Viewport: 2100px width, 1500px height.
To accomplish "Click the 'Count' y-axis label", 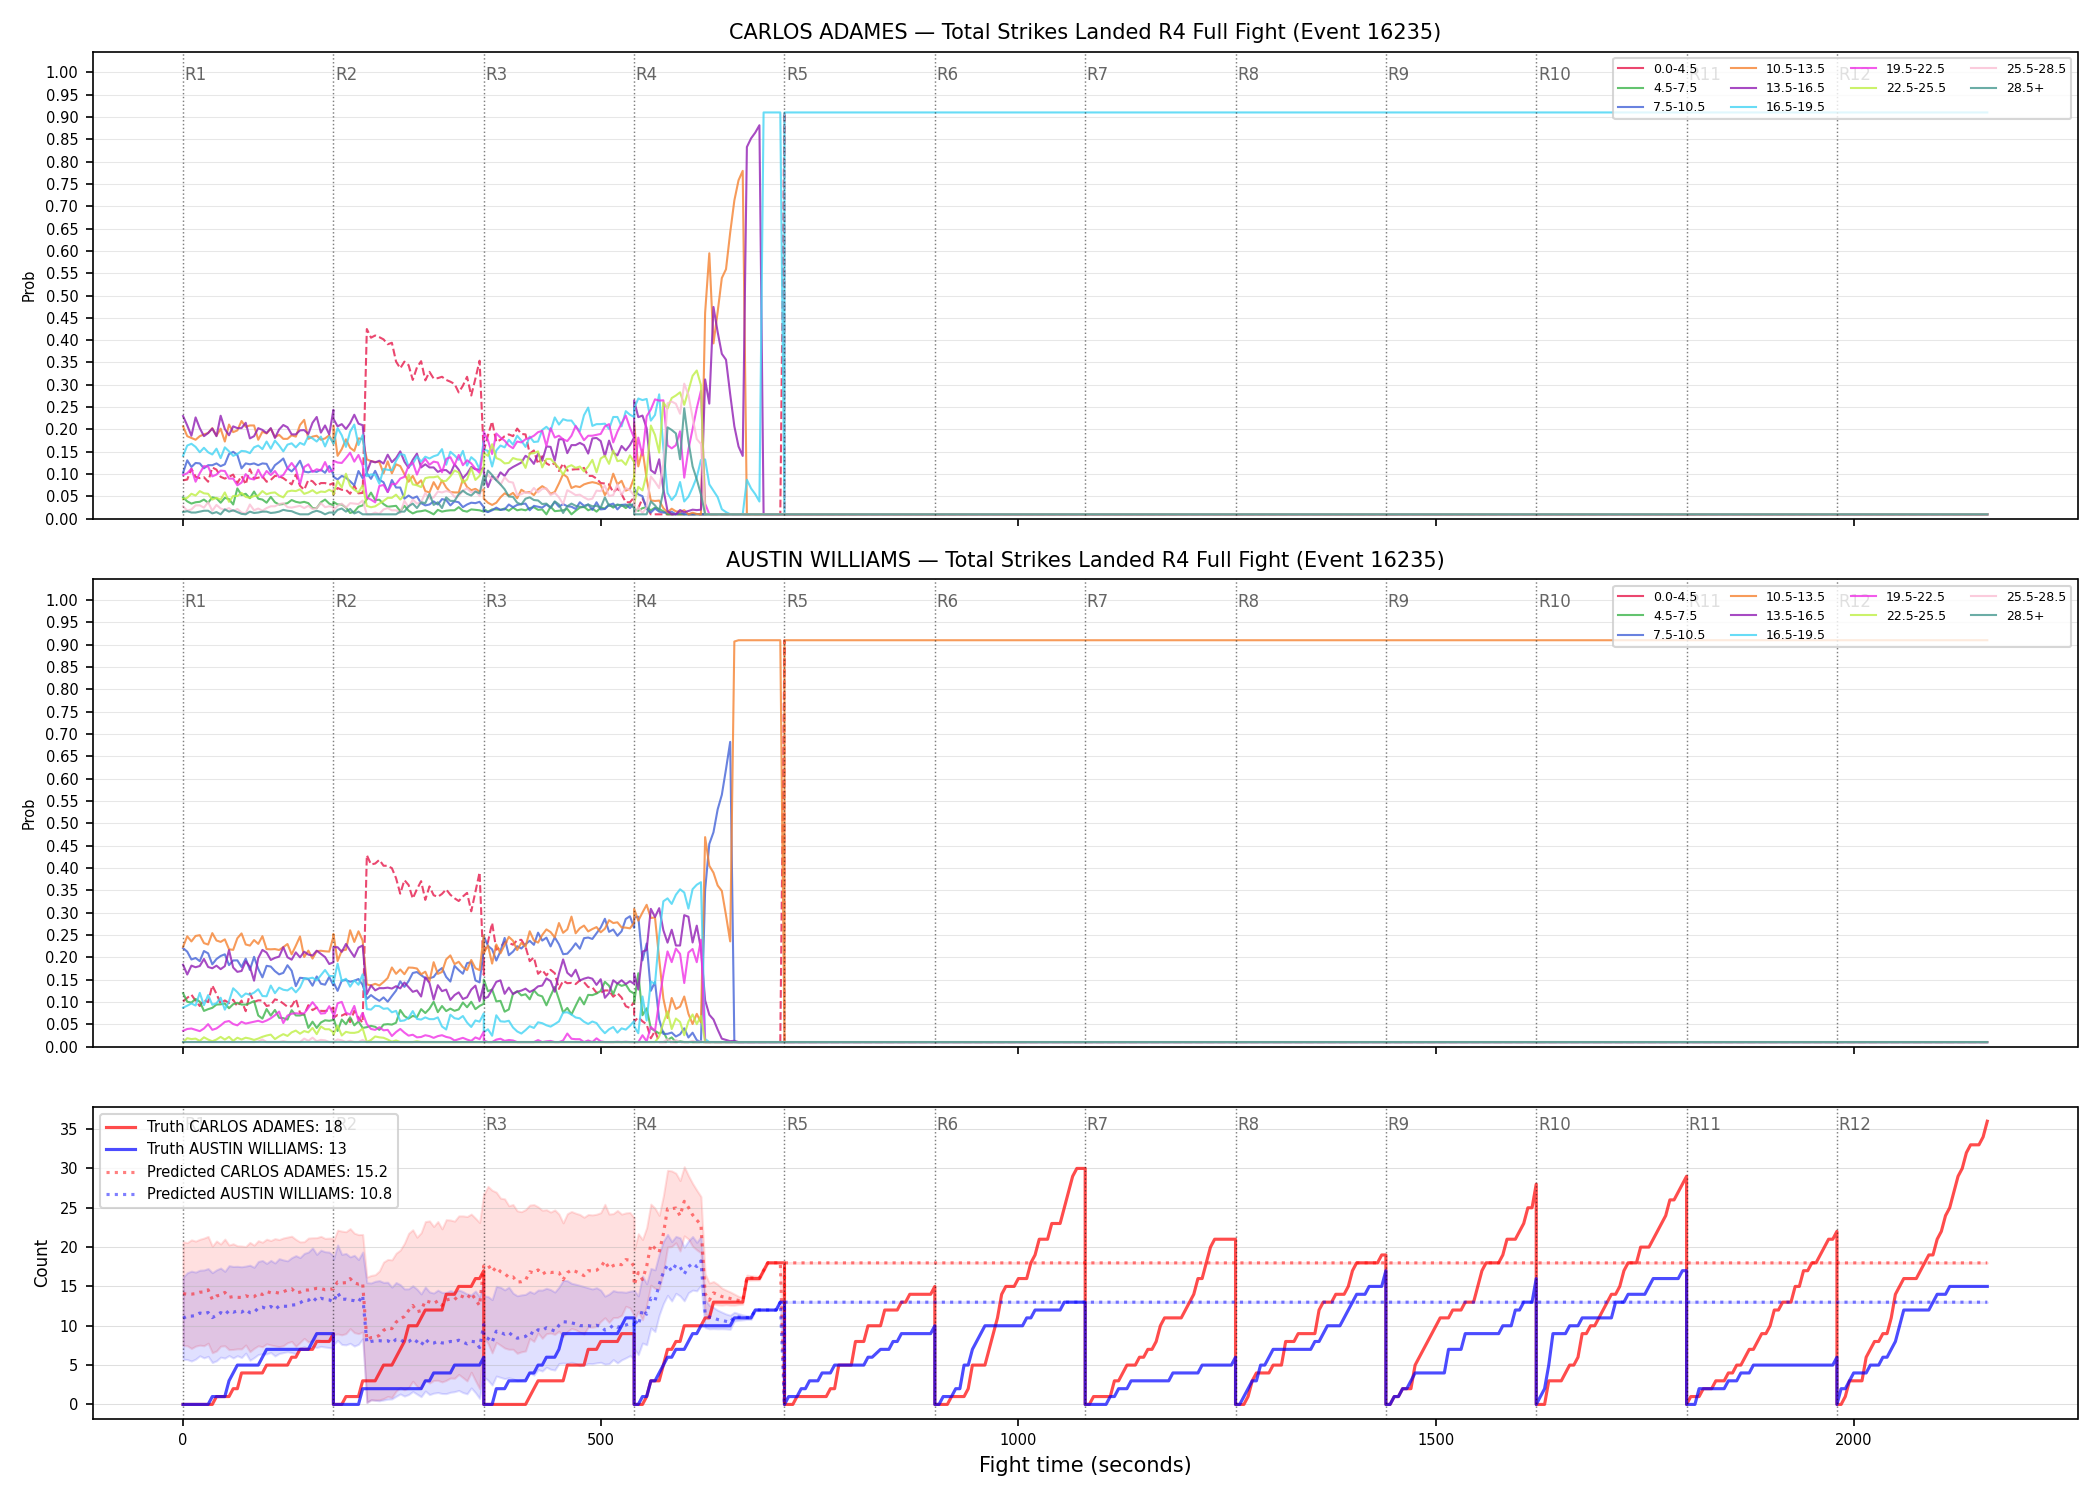I will 41,1263.
